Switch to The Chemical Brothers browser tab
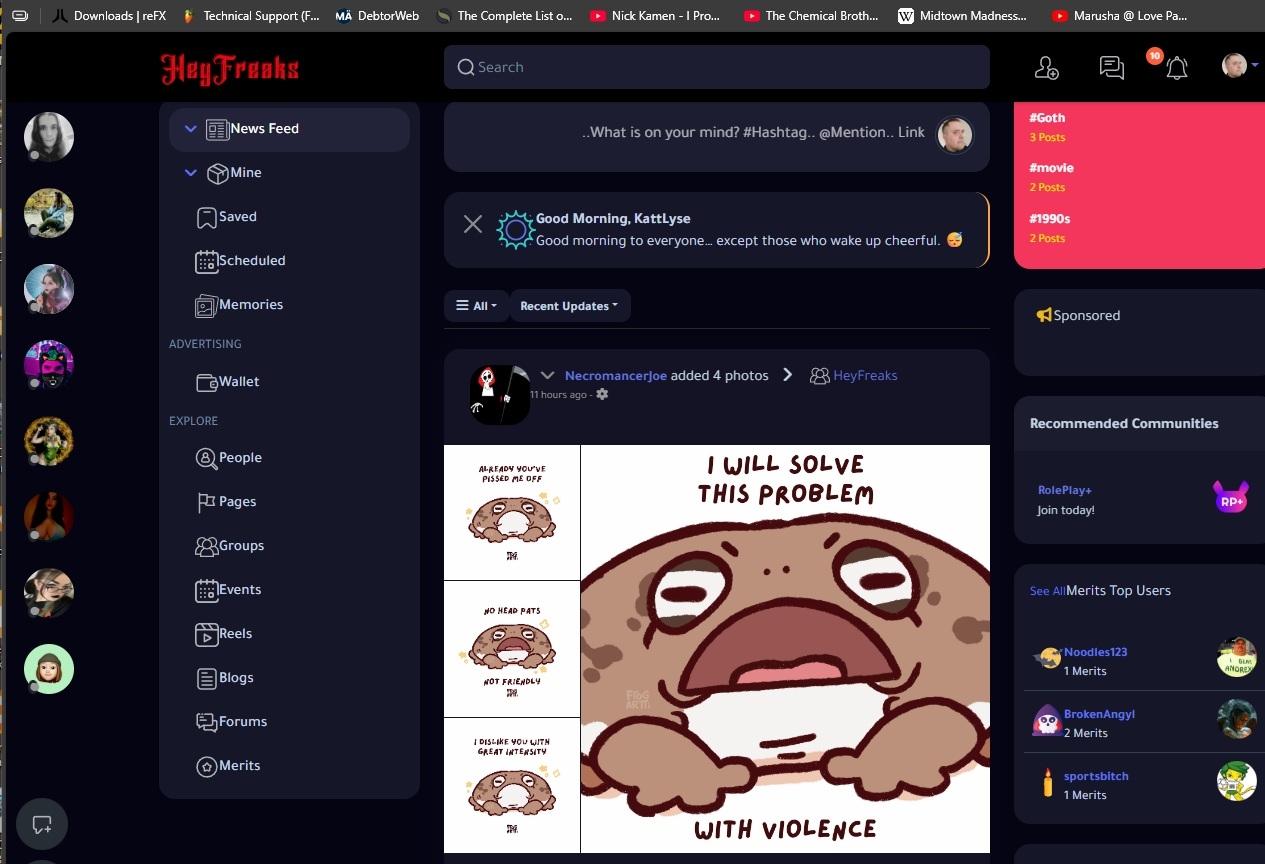 click(811, 16)
